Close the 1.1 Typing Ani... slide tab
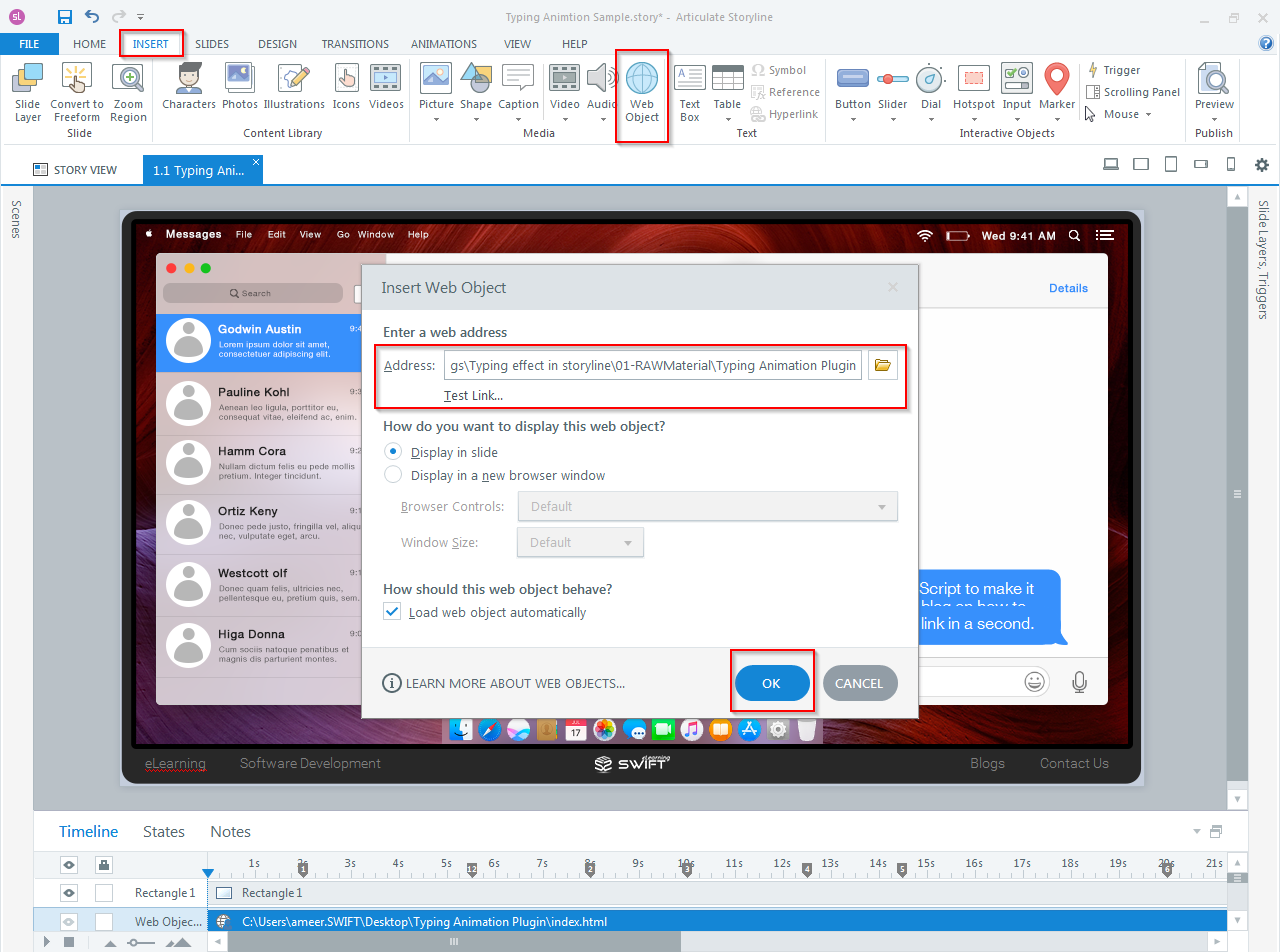1280x952 pixels. [x=256, y=161]
